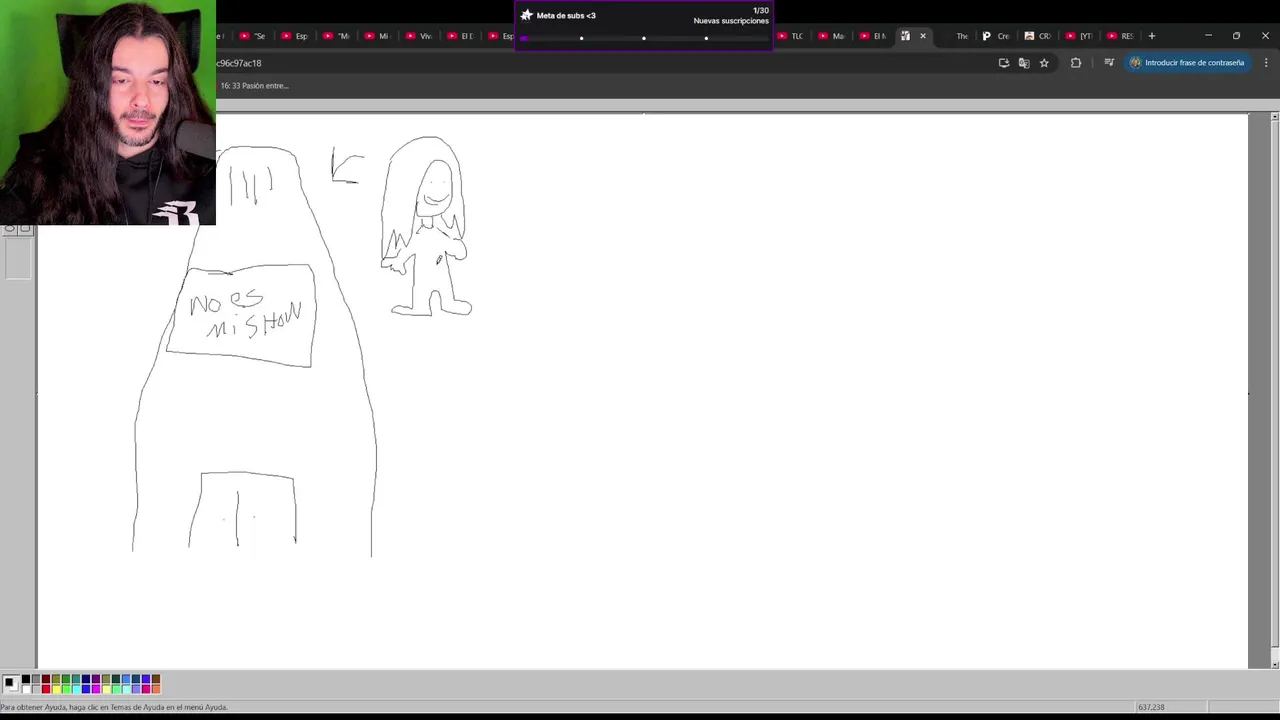The height and width of the screenshot is (720, 1280).
Task: Select the bright red color swatch
Action: pyautogui.click(x=46, y=689)
